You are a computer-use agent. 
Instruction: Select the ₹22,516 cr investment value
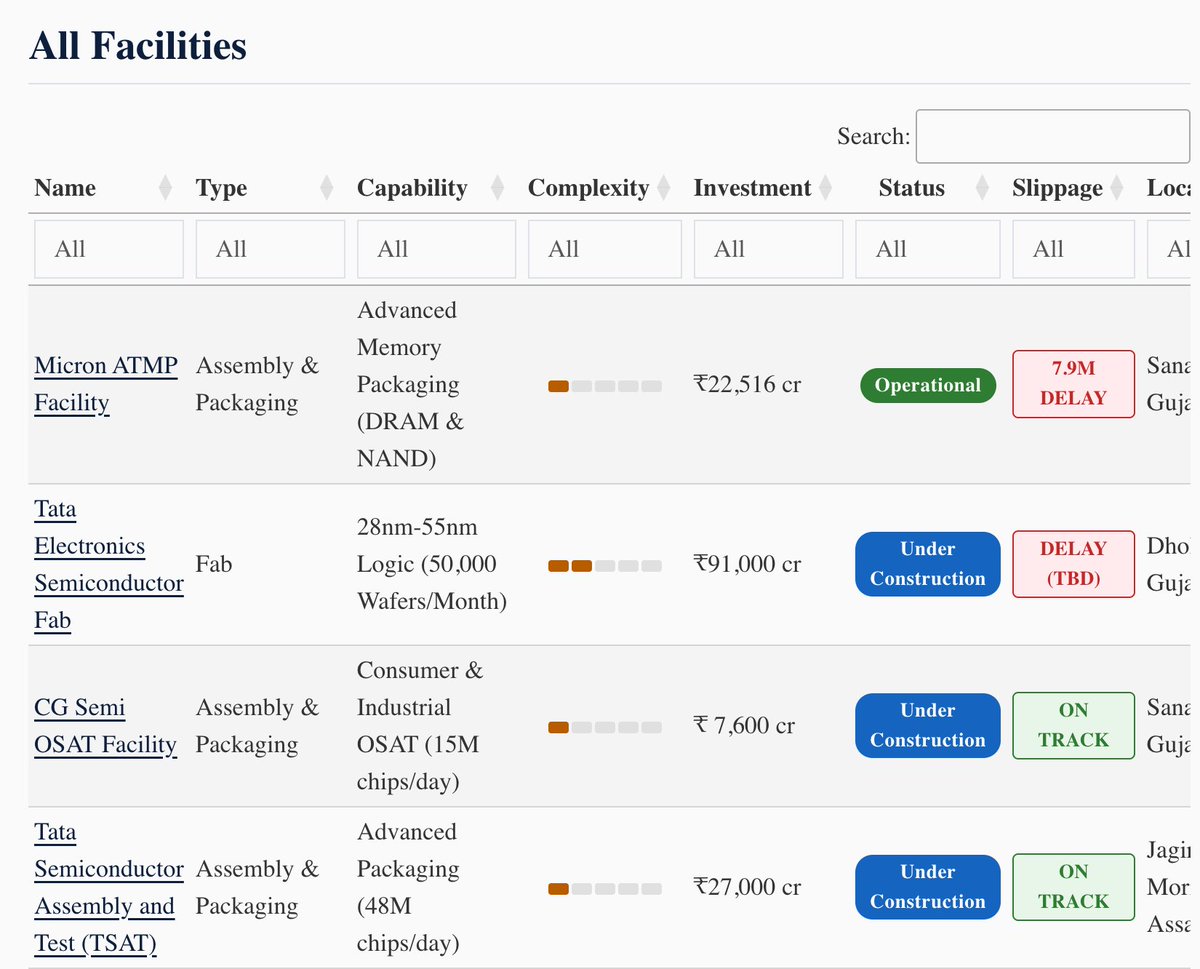tap(747, 385)
